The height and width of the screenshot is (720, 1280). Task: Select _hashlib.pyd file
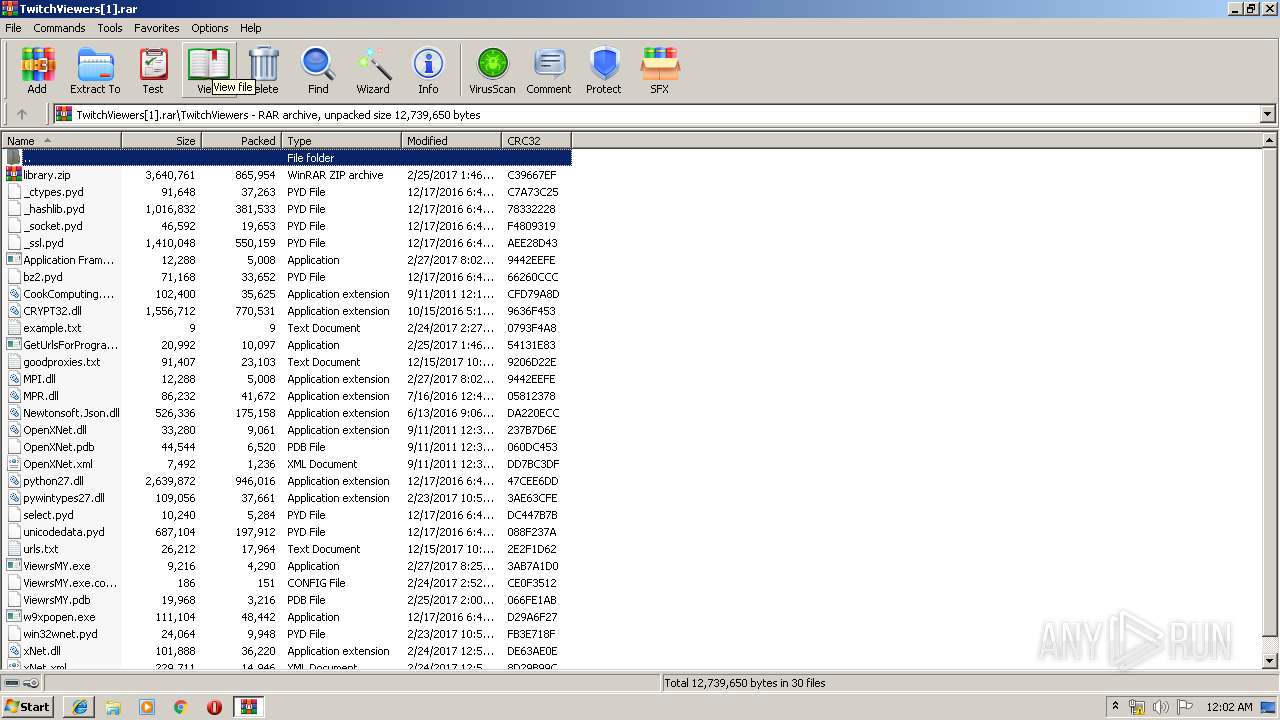pyautogui.click(x=54, y=209)
